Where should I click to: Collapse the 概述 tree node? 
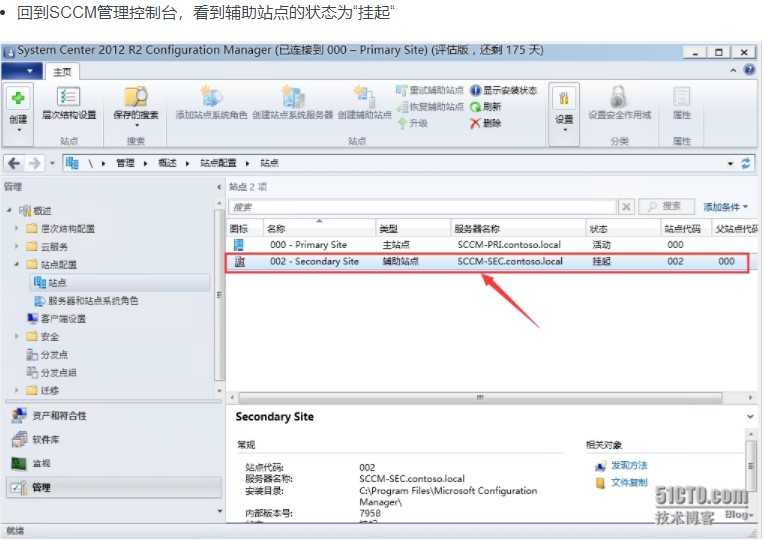tap(10, 211)
